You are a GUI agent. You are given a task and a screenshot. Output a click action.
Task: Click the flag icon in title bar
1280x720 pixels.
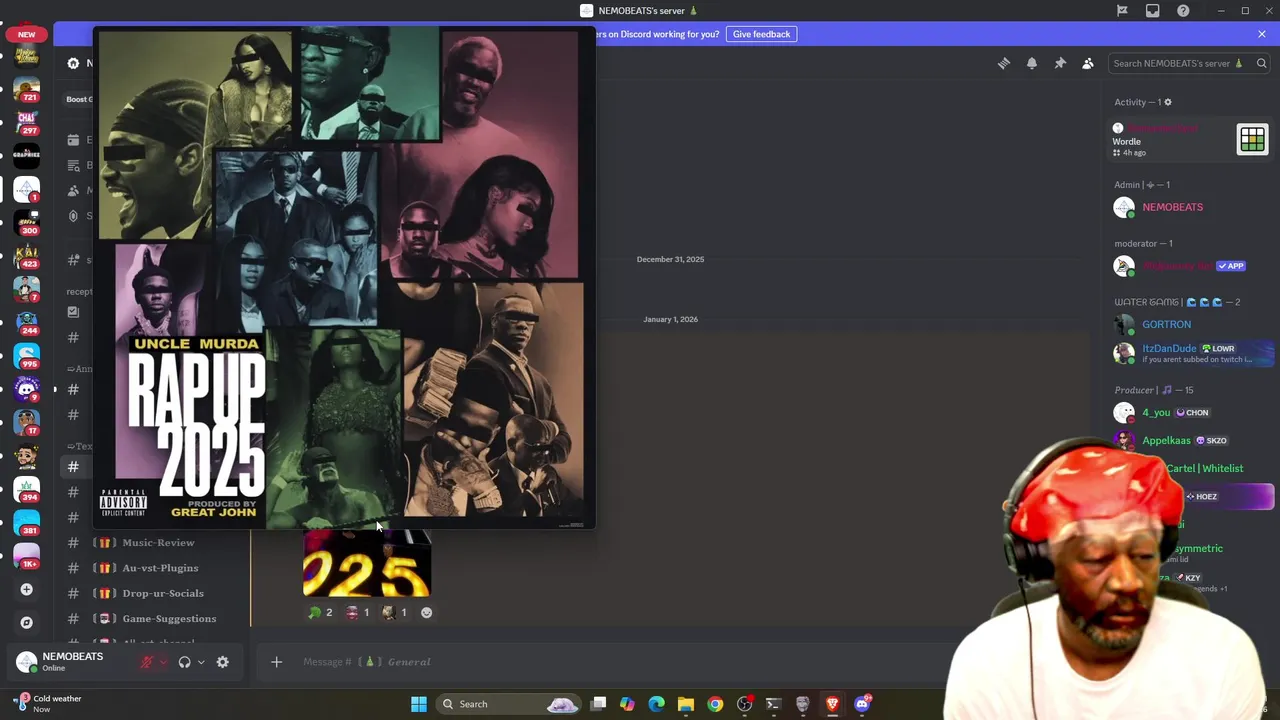[x=1122, y=11]
